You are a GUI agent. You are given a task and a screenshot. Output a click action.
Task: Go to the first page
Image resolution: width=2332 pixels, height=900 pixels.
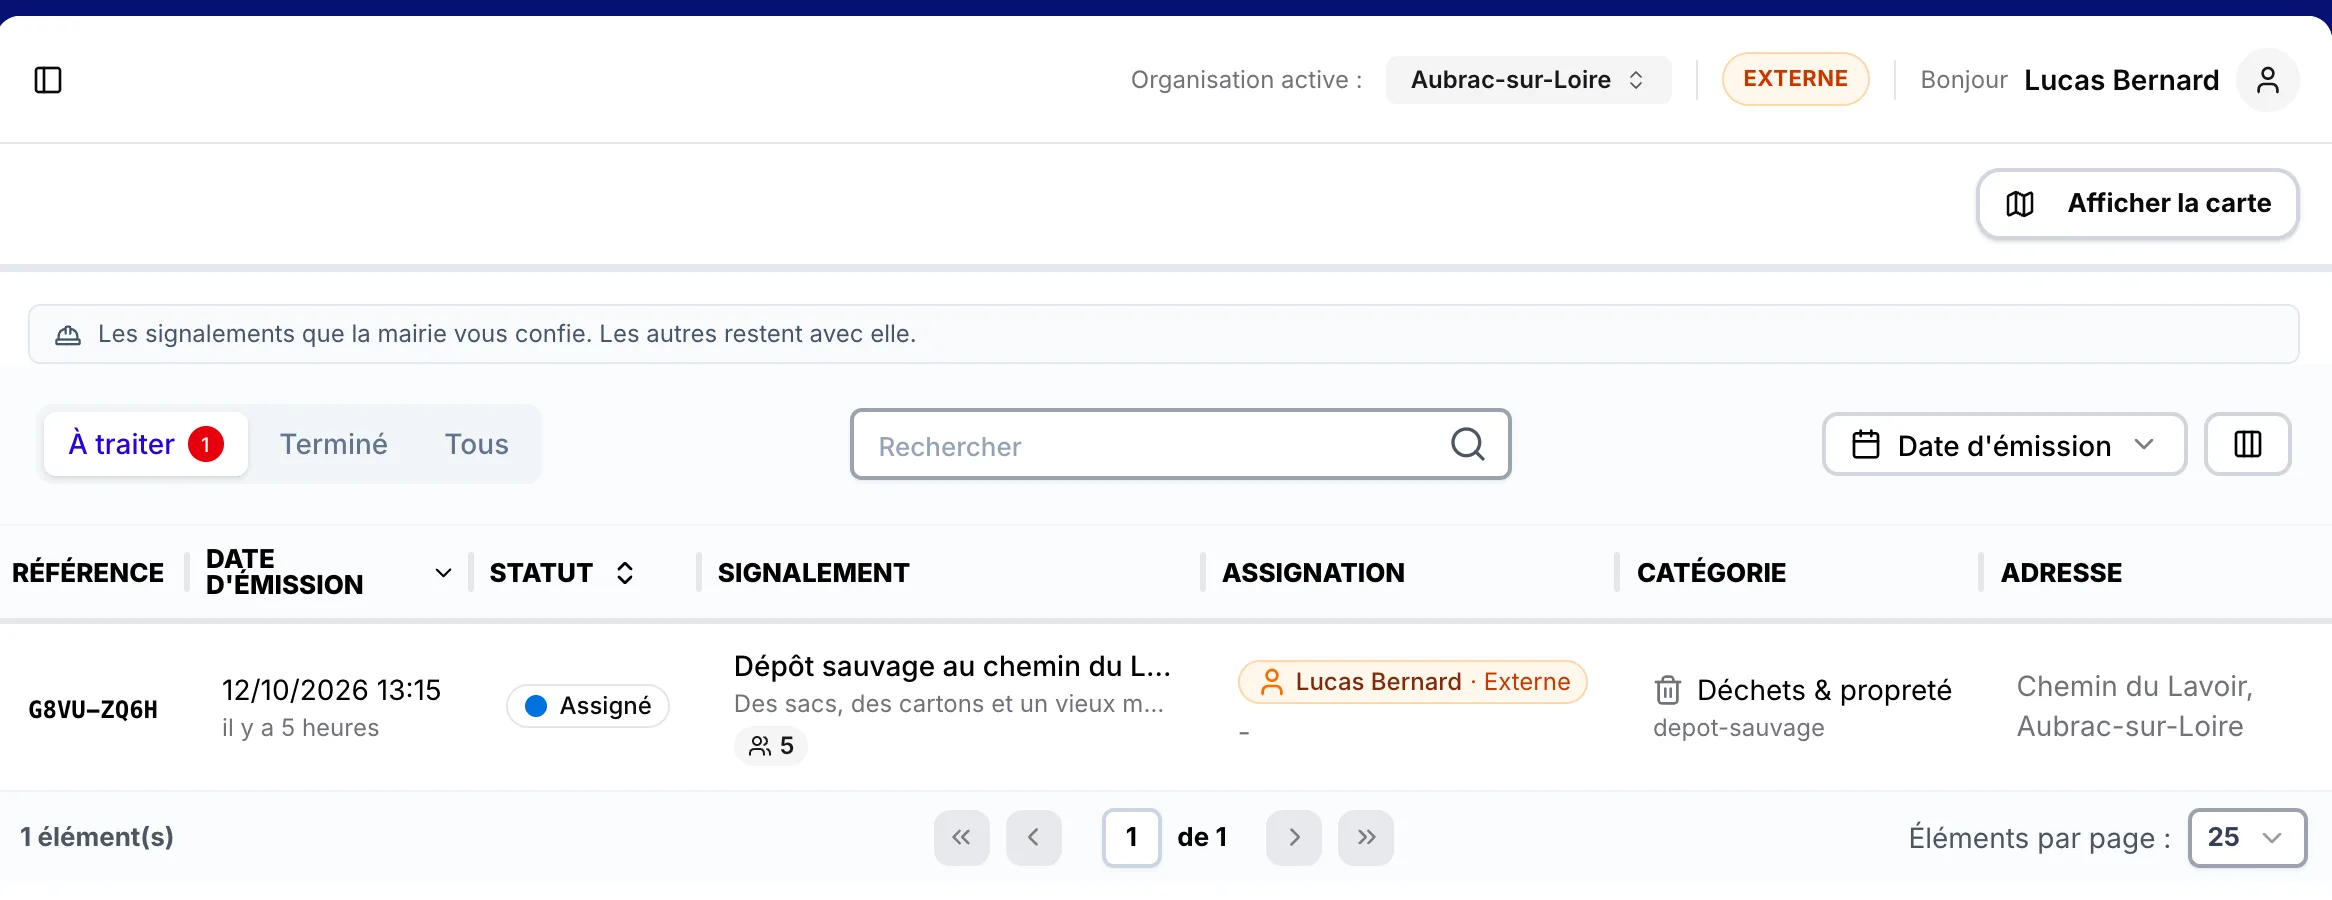click(x=961, y=837)
